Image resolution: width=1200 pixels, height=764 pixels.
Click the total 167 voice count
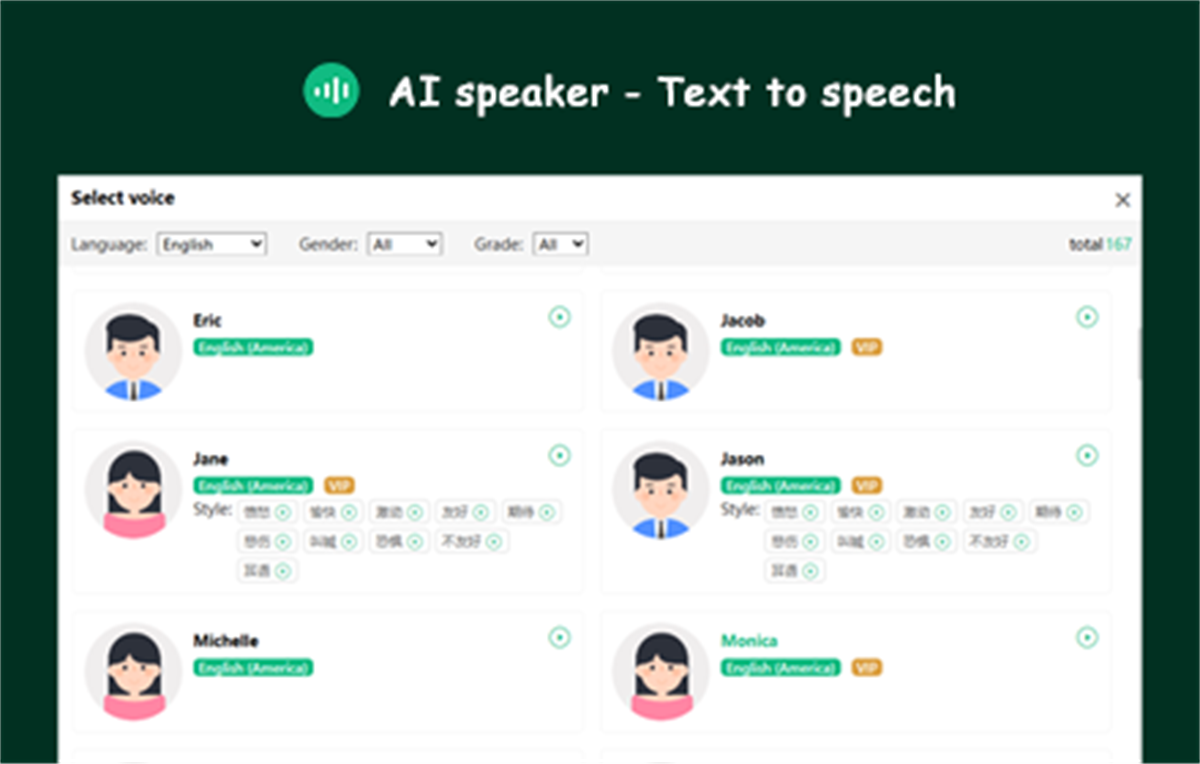click(1100, 244)
